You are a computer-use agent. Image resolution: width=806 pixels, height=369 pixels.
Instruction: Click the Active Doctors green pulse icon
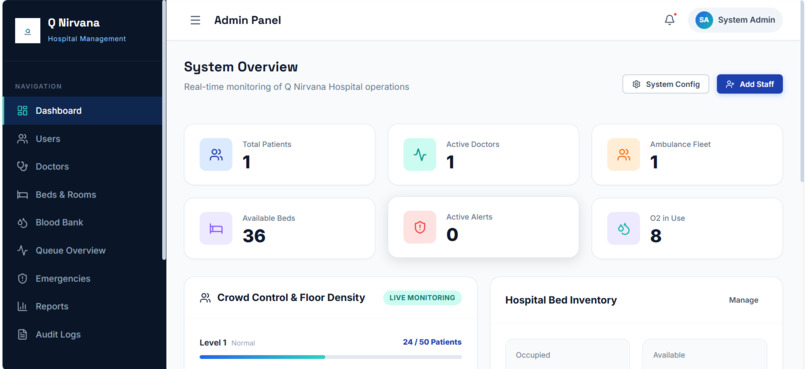pyautogui.click(x=420, y=154)
